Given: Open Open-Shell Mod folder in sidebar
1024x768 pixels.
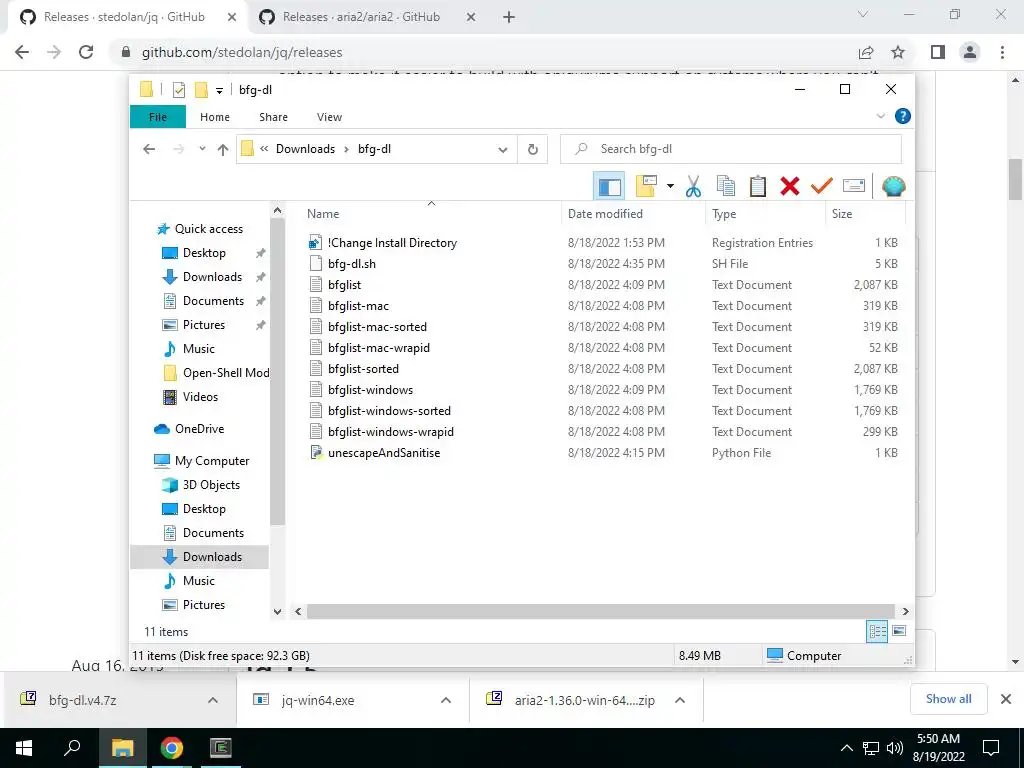Looking at the screenshot, I should coord(225,373).
